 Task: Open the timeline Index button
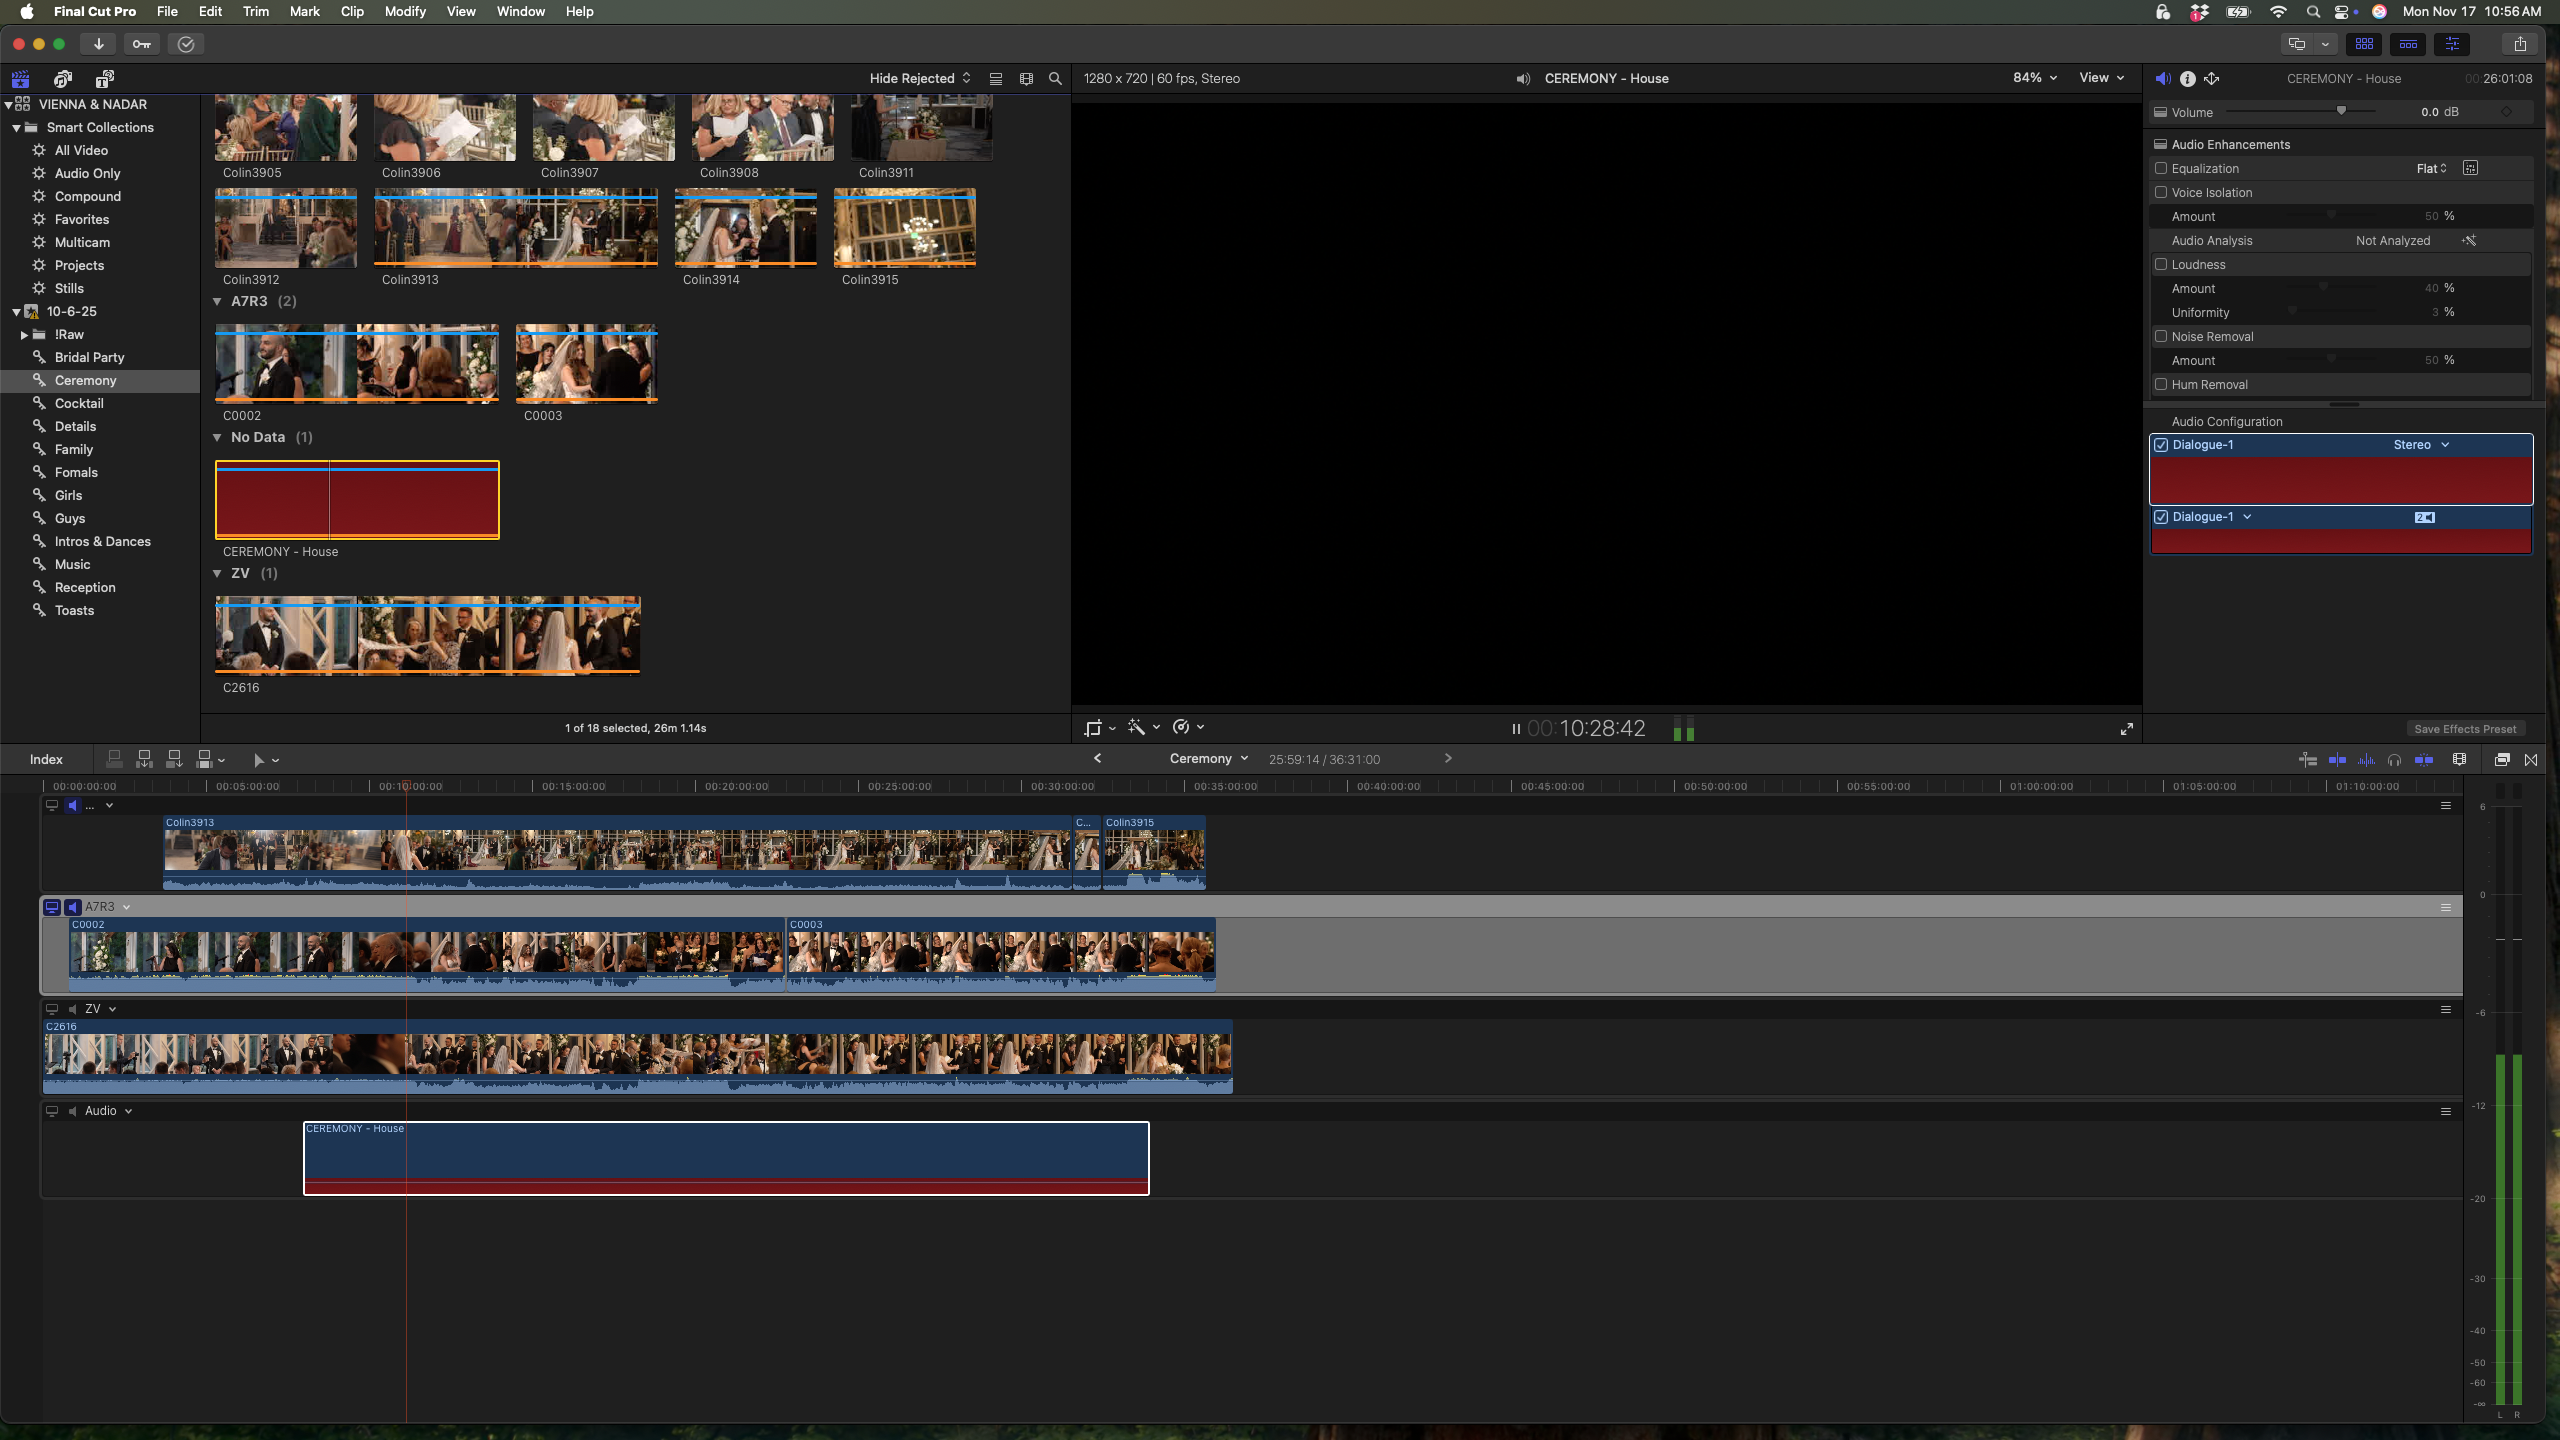coord(46,760)
